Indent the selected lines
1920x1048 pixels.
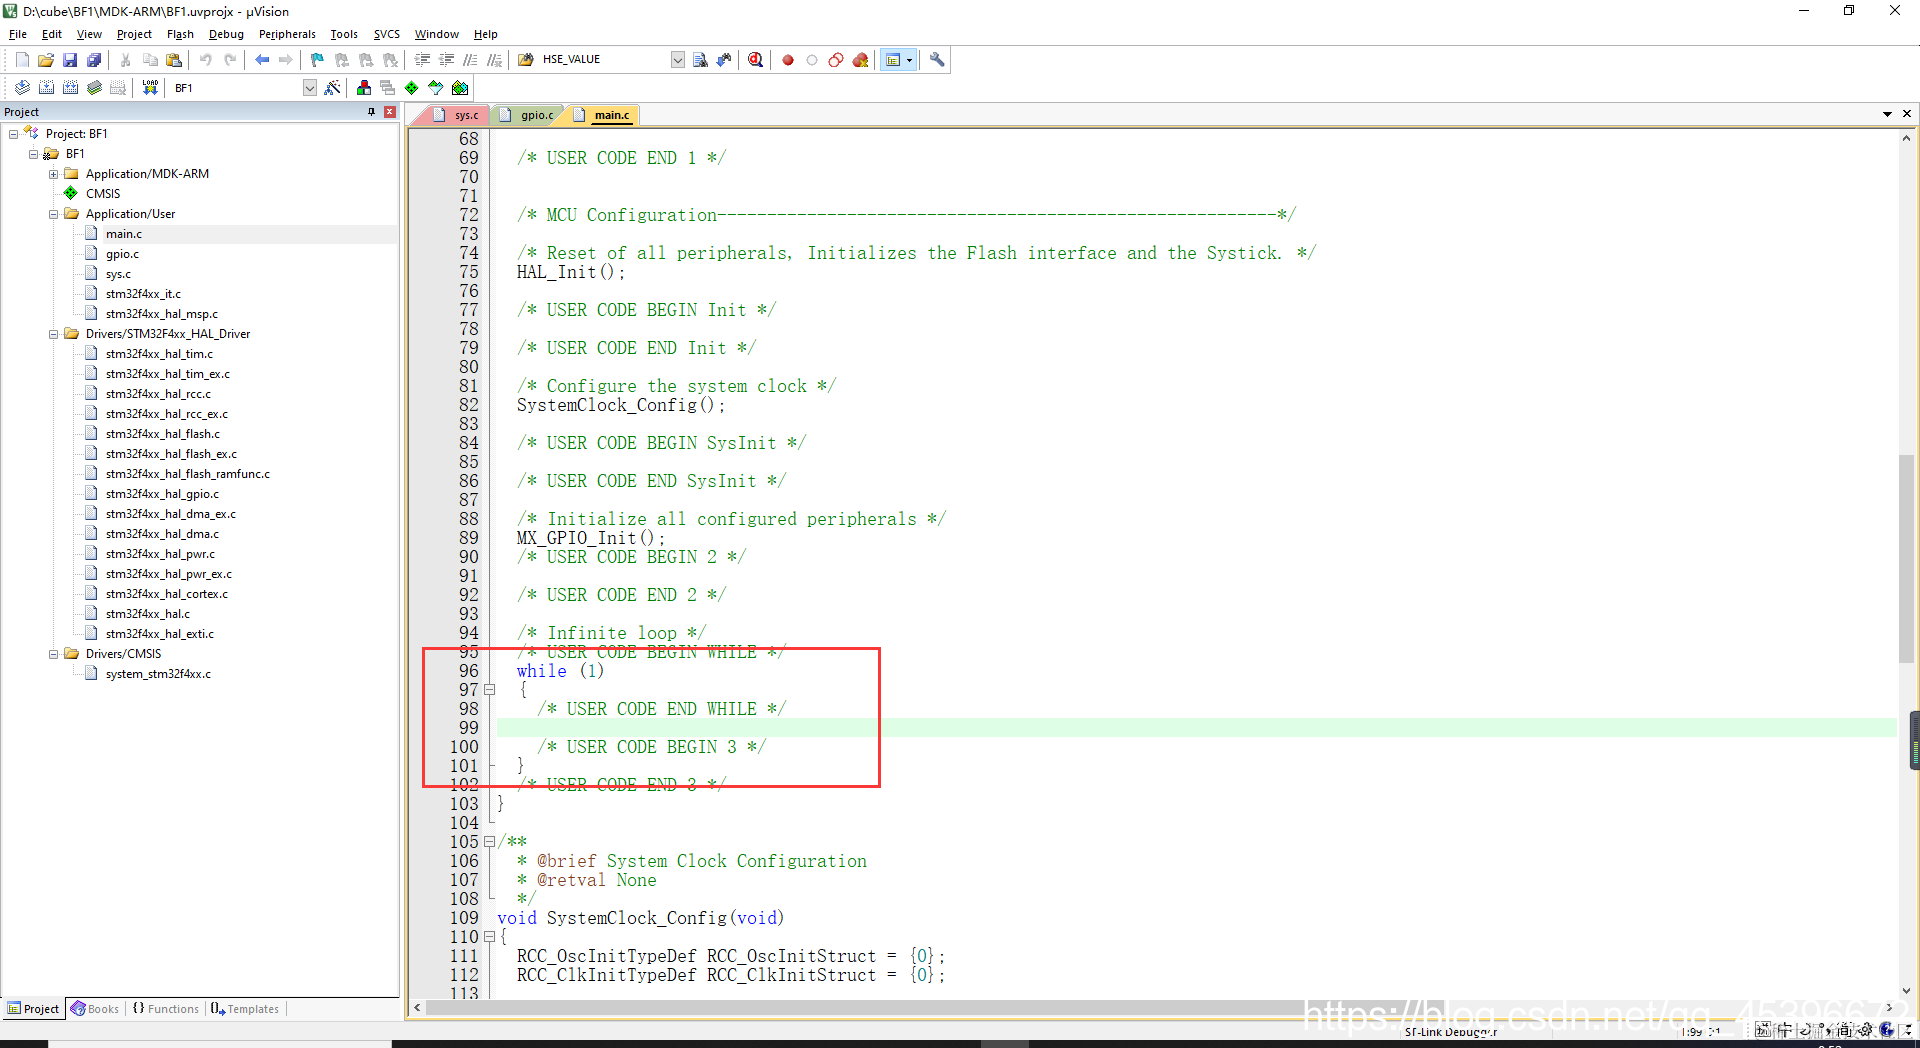(x=422, y=60)
